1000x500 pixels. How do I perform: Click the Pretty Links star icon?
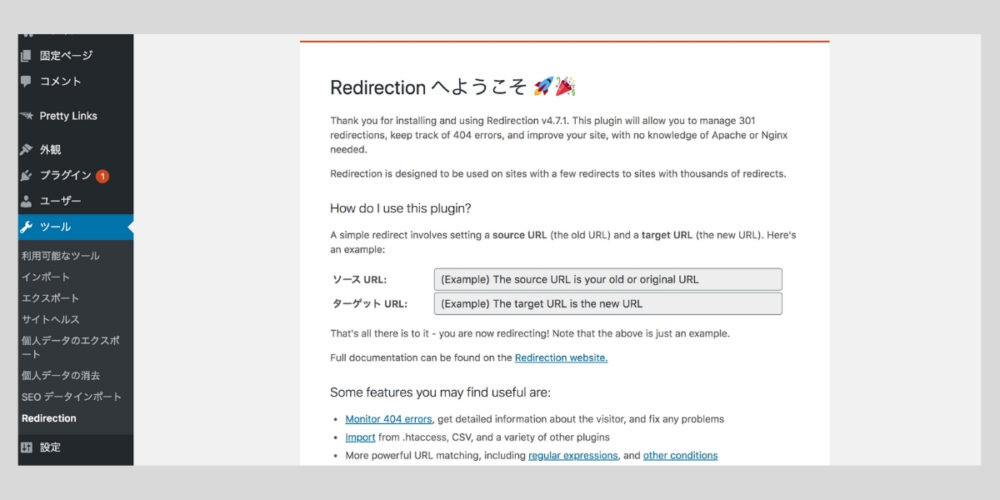[26, 116]
